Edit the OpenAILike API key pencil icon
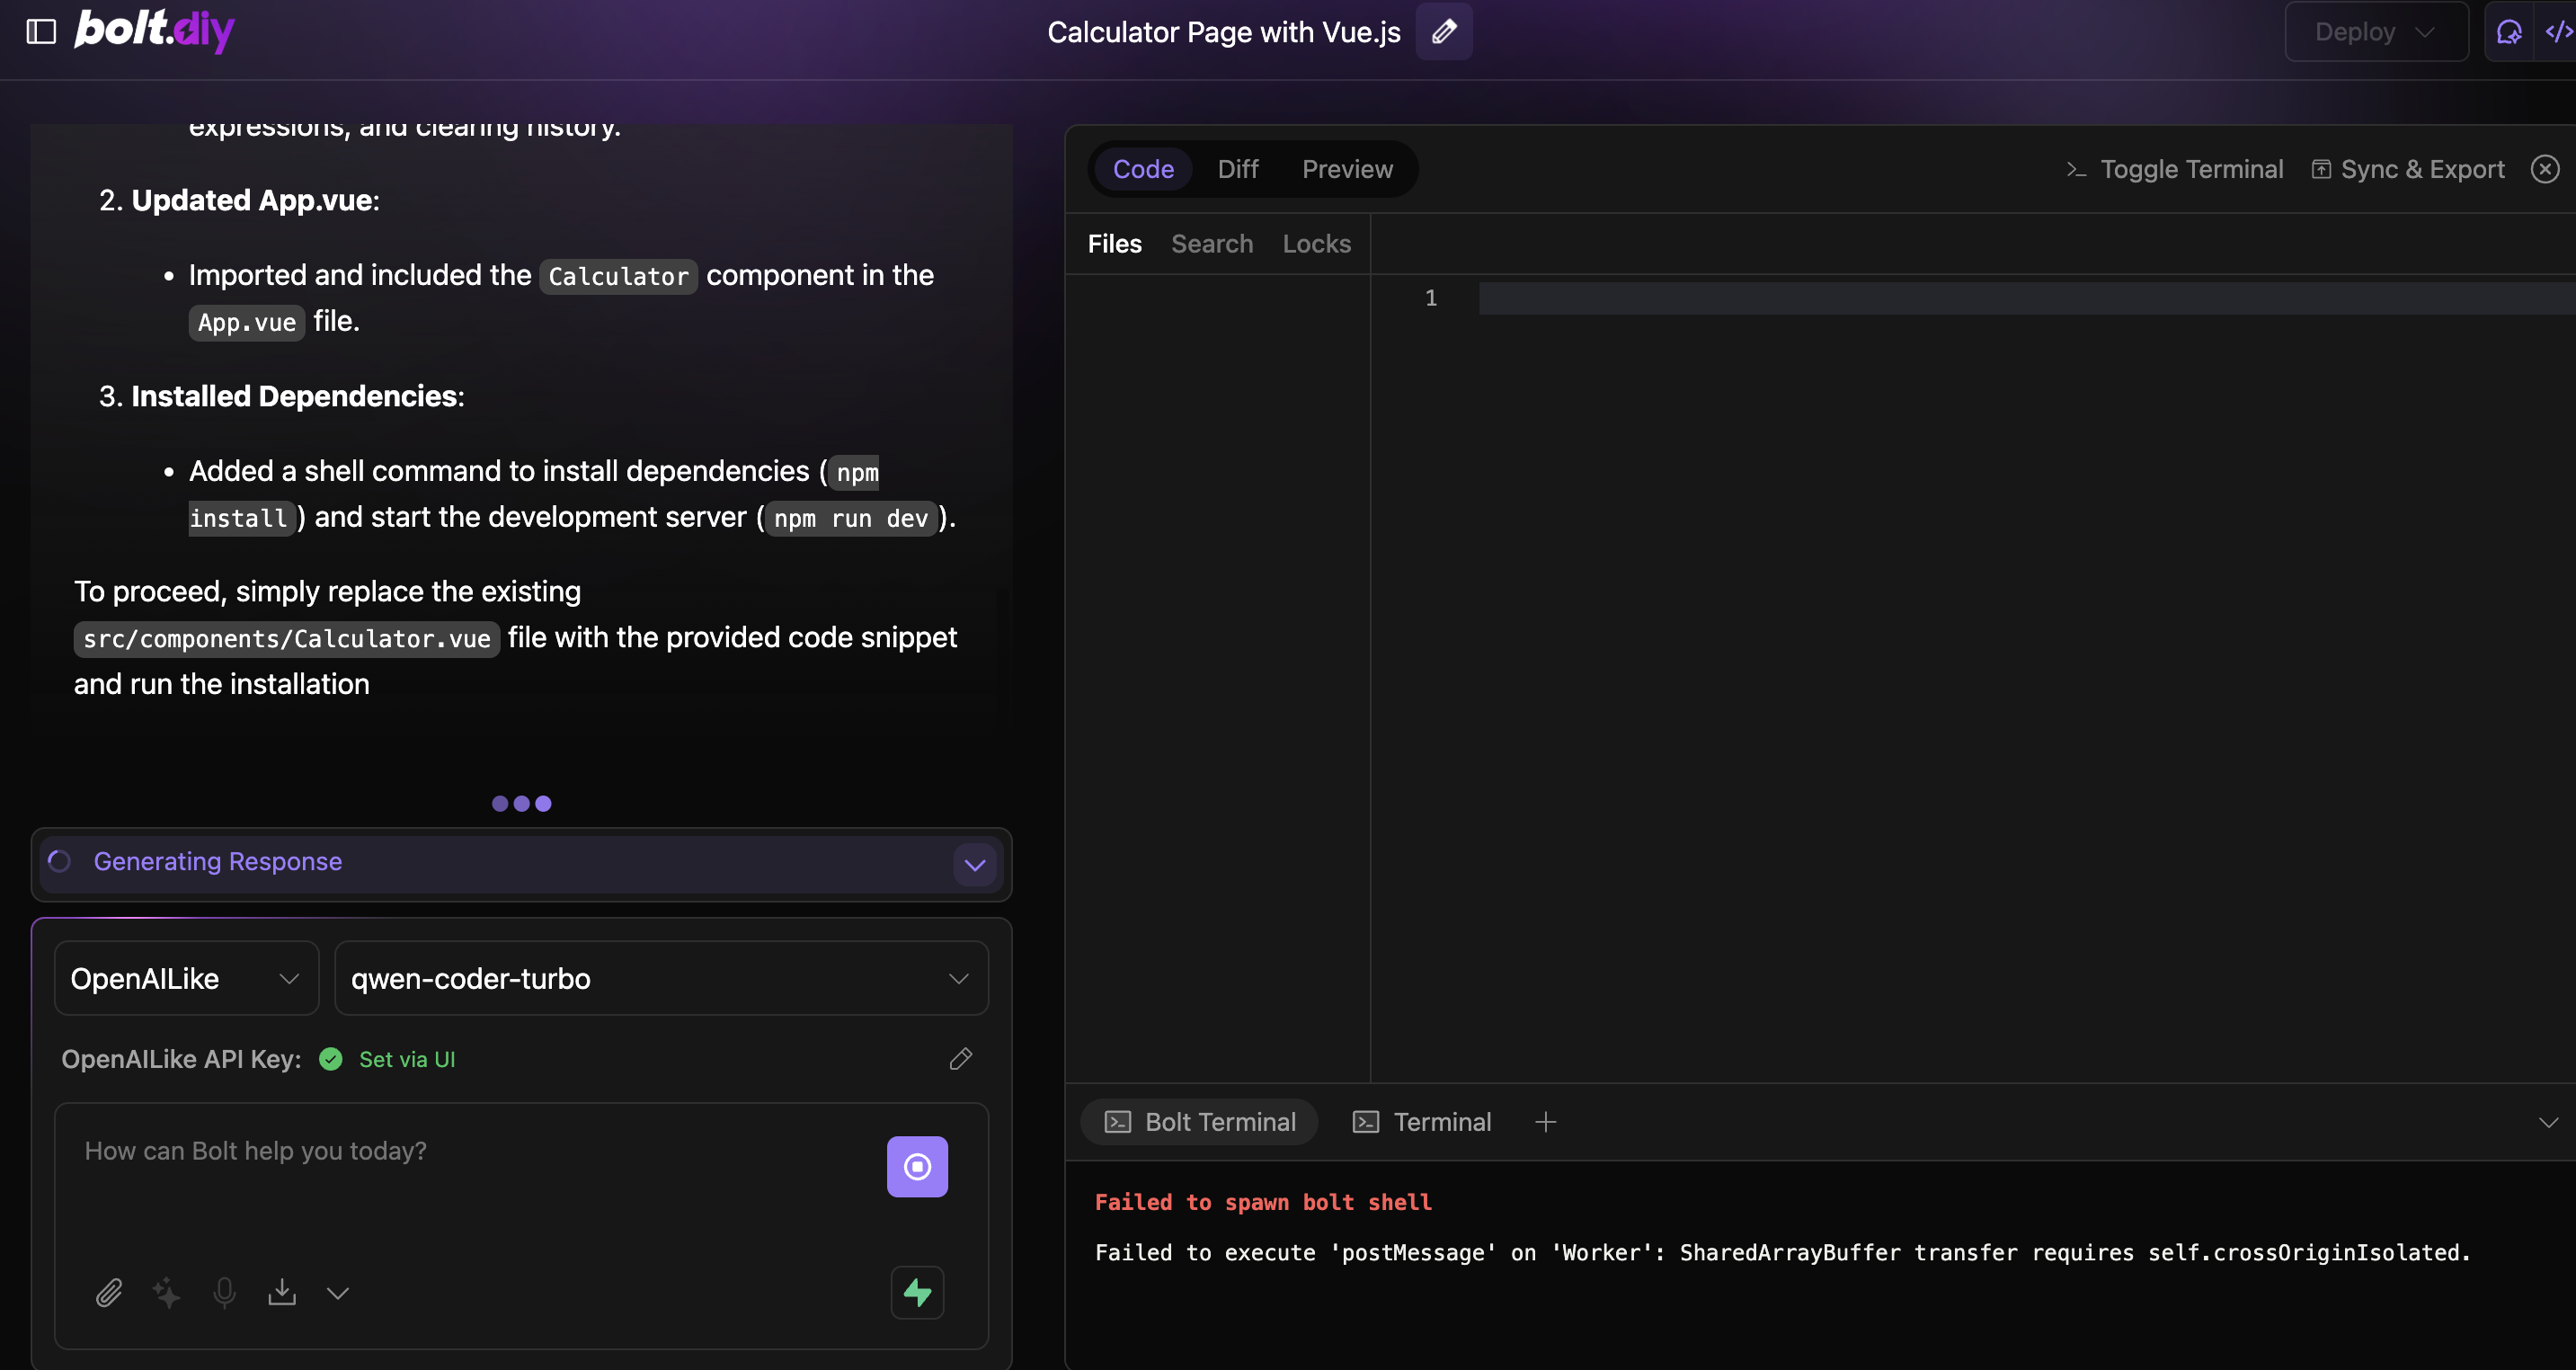The width and height of the screenshot is (2576, 1370). 960,1059
